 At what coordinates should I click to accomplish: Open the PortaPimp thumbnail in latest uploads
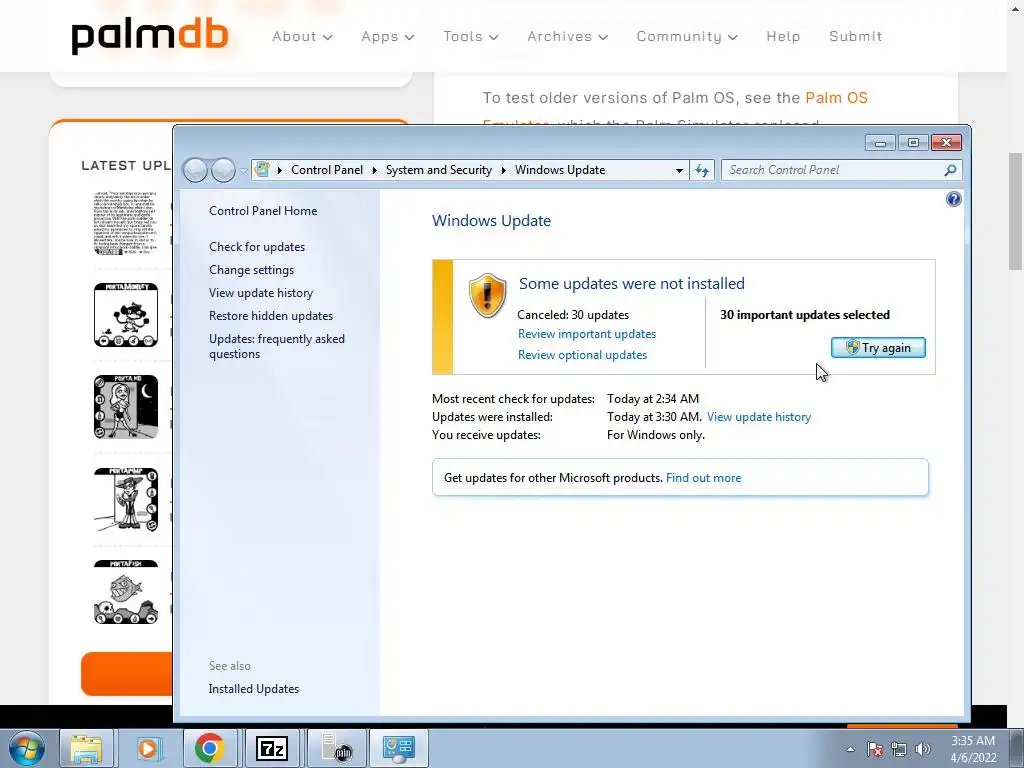(x=126, y=500)
